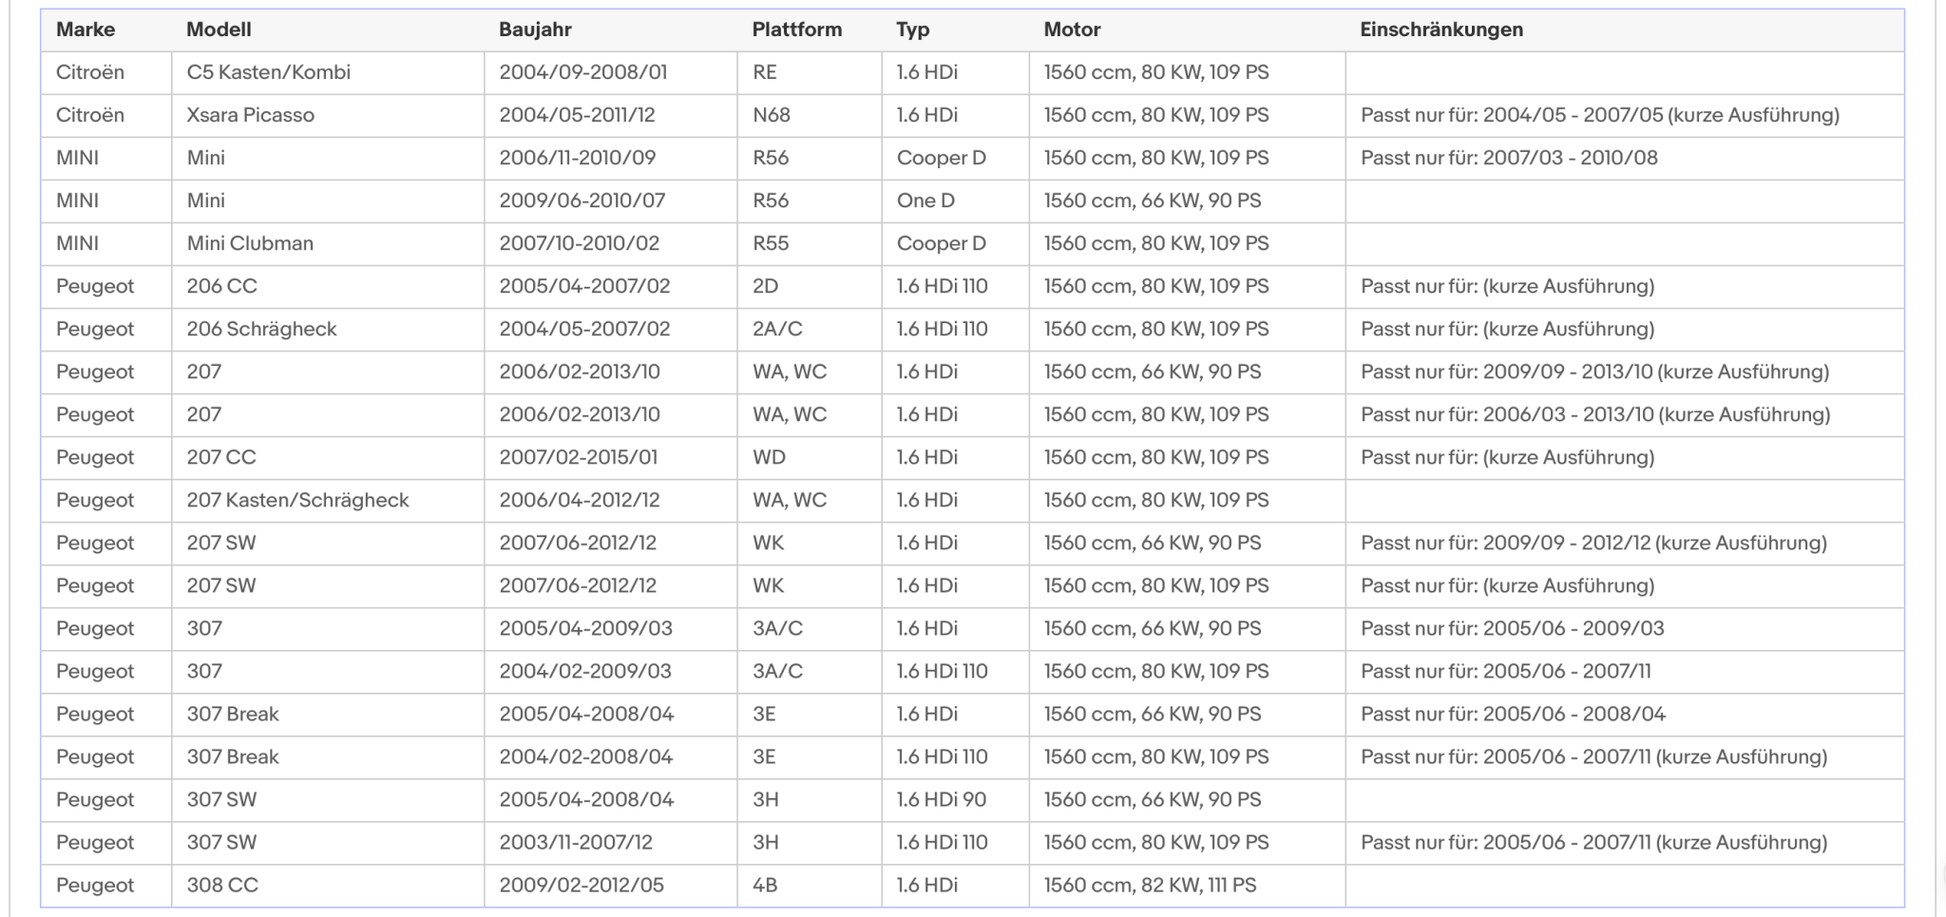
Task: Click the Einschränkungen column header
Action: 1441,30
